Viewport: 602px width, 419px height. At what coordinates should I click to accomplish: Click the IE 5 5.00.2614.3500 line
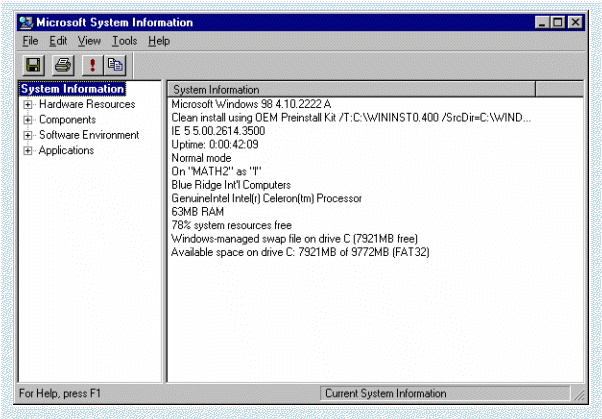(x=218, y=131)
